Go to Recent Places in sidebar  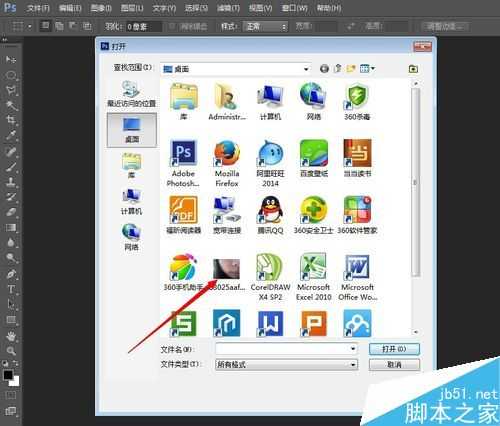131,94
